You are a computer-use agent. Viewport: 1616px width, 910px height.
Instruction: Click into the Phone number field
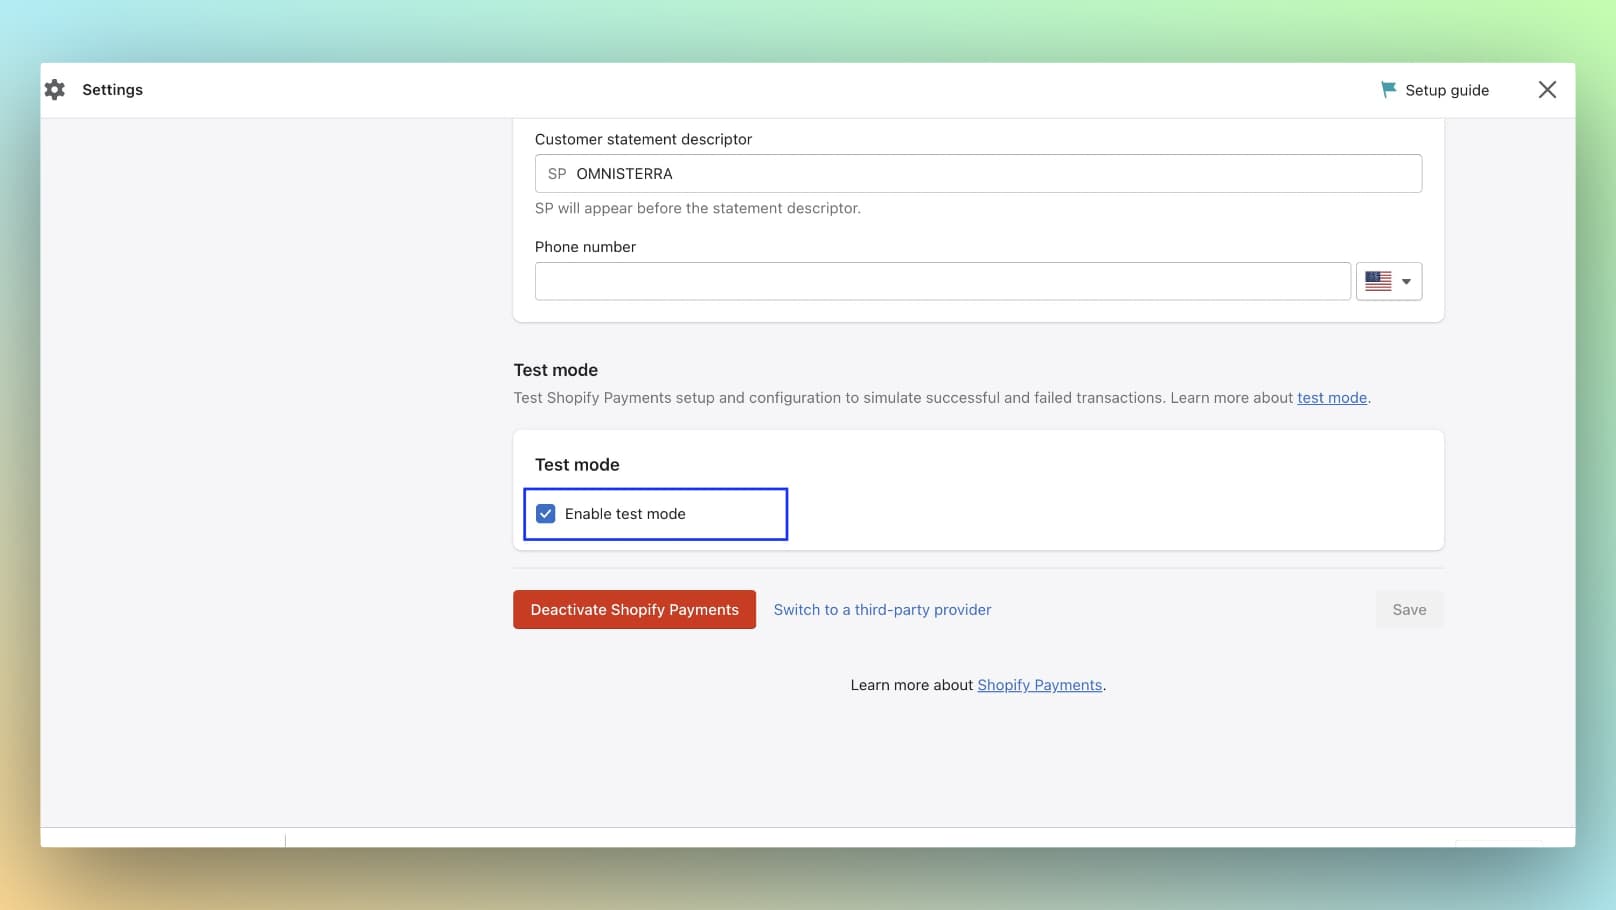pyautogui.click(x=943, y=281)
